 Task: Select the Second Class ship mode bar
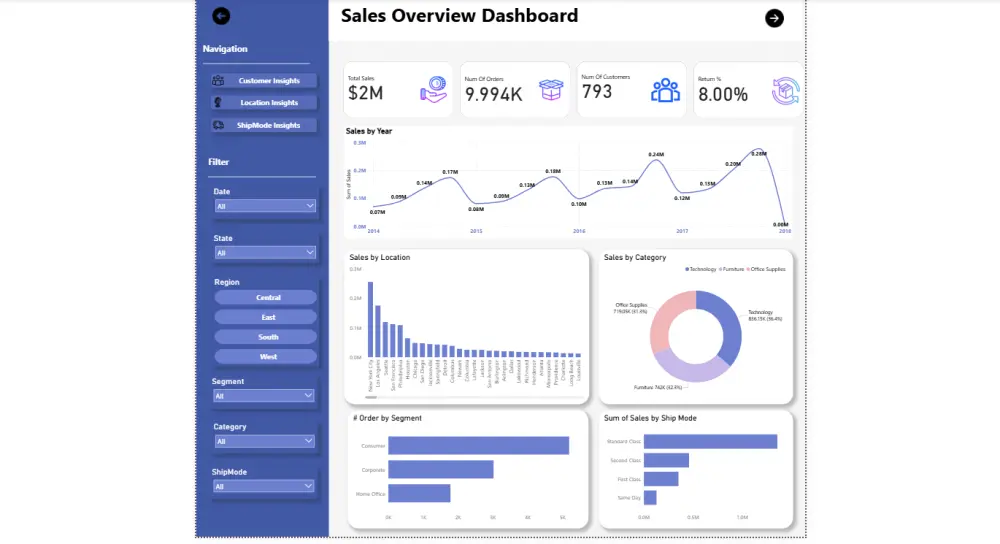(666, 460)
